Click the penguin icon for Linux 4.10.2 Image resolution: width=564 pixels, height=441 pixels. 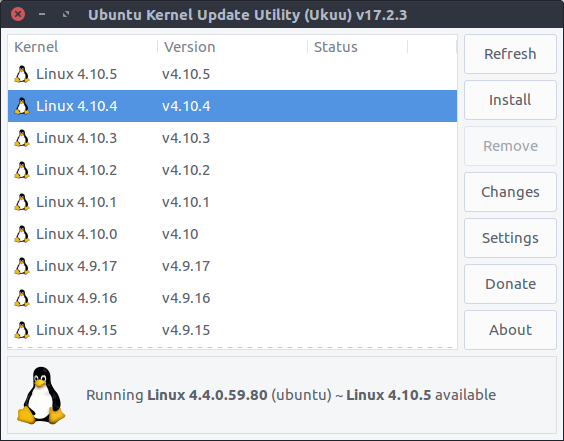(22, 170)
